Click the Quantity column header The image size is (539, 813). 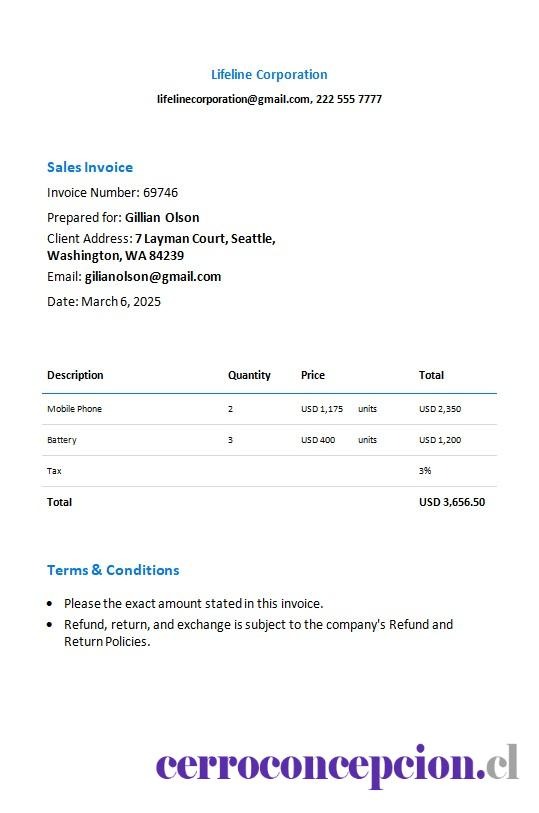[x=249, y=375]
